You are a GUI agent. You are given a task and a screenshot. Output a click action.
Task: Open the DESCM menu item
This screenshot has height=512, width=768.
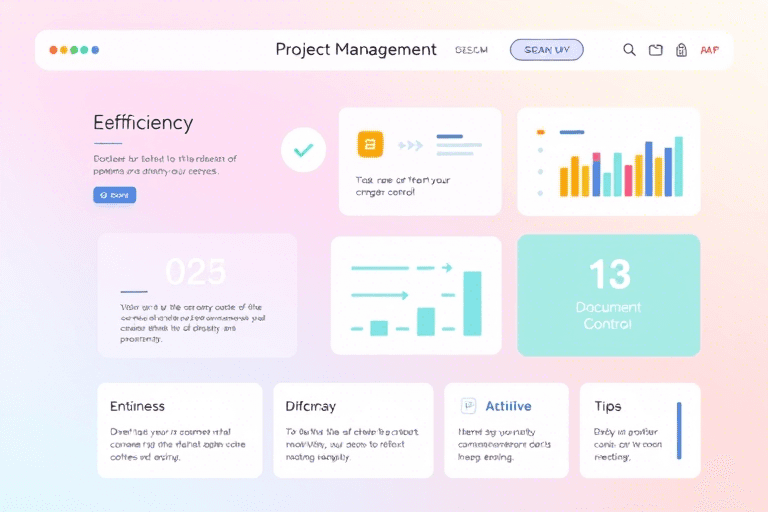coord(470,50)
